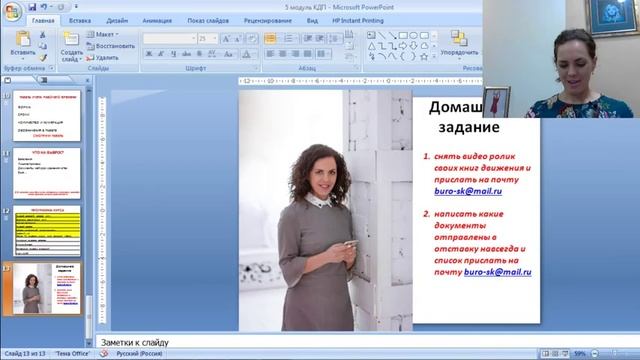Viewport: 640px width, 360px height.
Task: Create a new slide with Создать слайд
Action: (71, 46)
